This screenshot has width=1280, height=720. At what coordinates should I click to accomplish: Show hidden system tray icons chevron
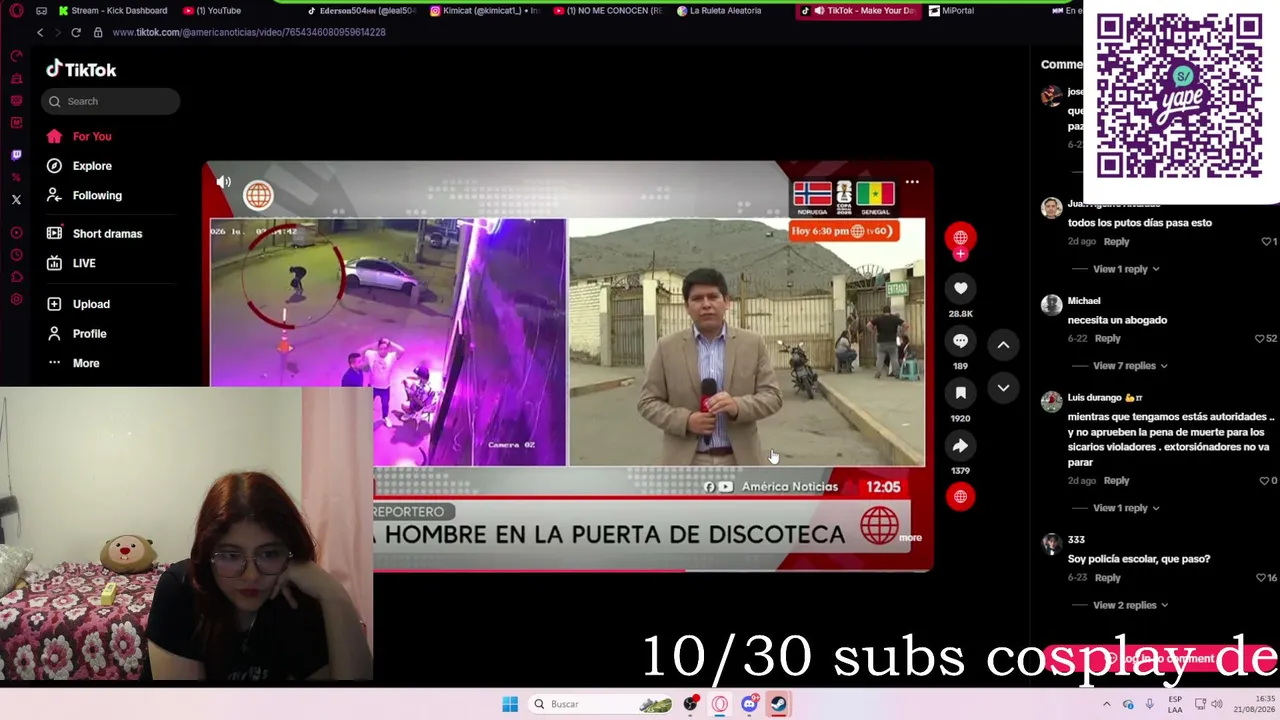[x=1106, y=704]
